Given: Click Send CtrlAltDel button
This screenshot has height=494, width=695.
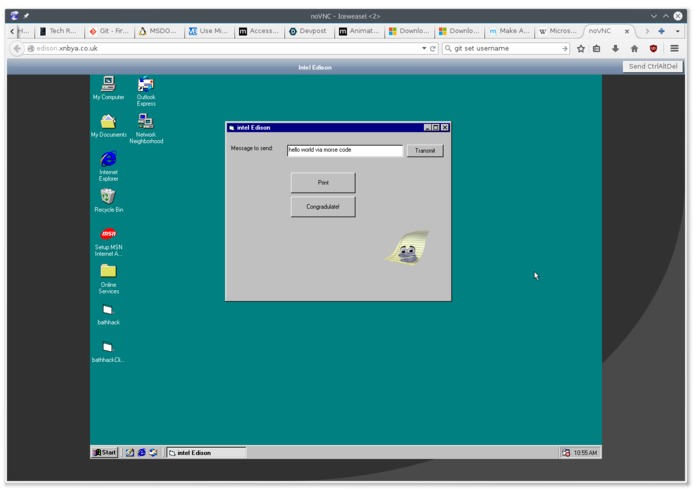Looking at the screenshot, I should click(653, 66).
